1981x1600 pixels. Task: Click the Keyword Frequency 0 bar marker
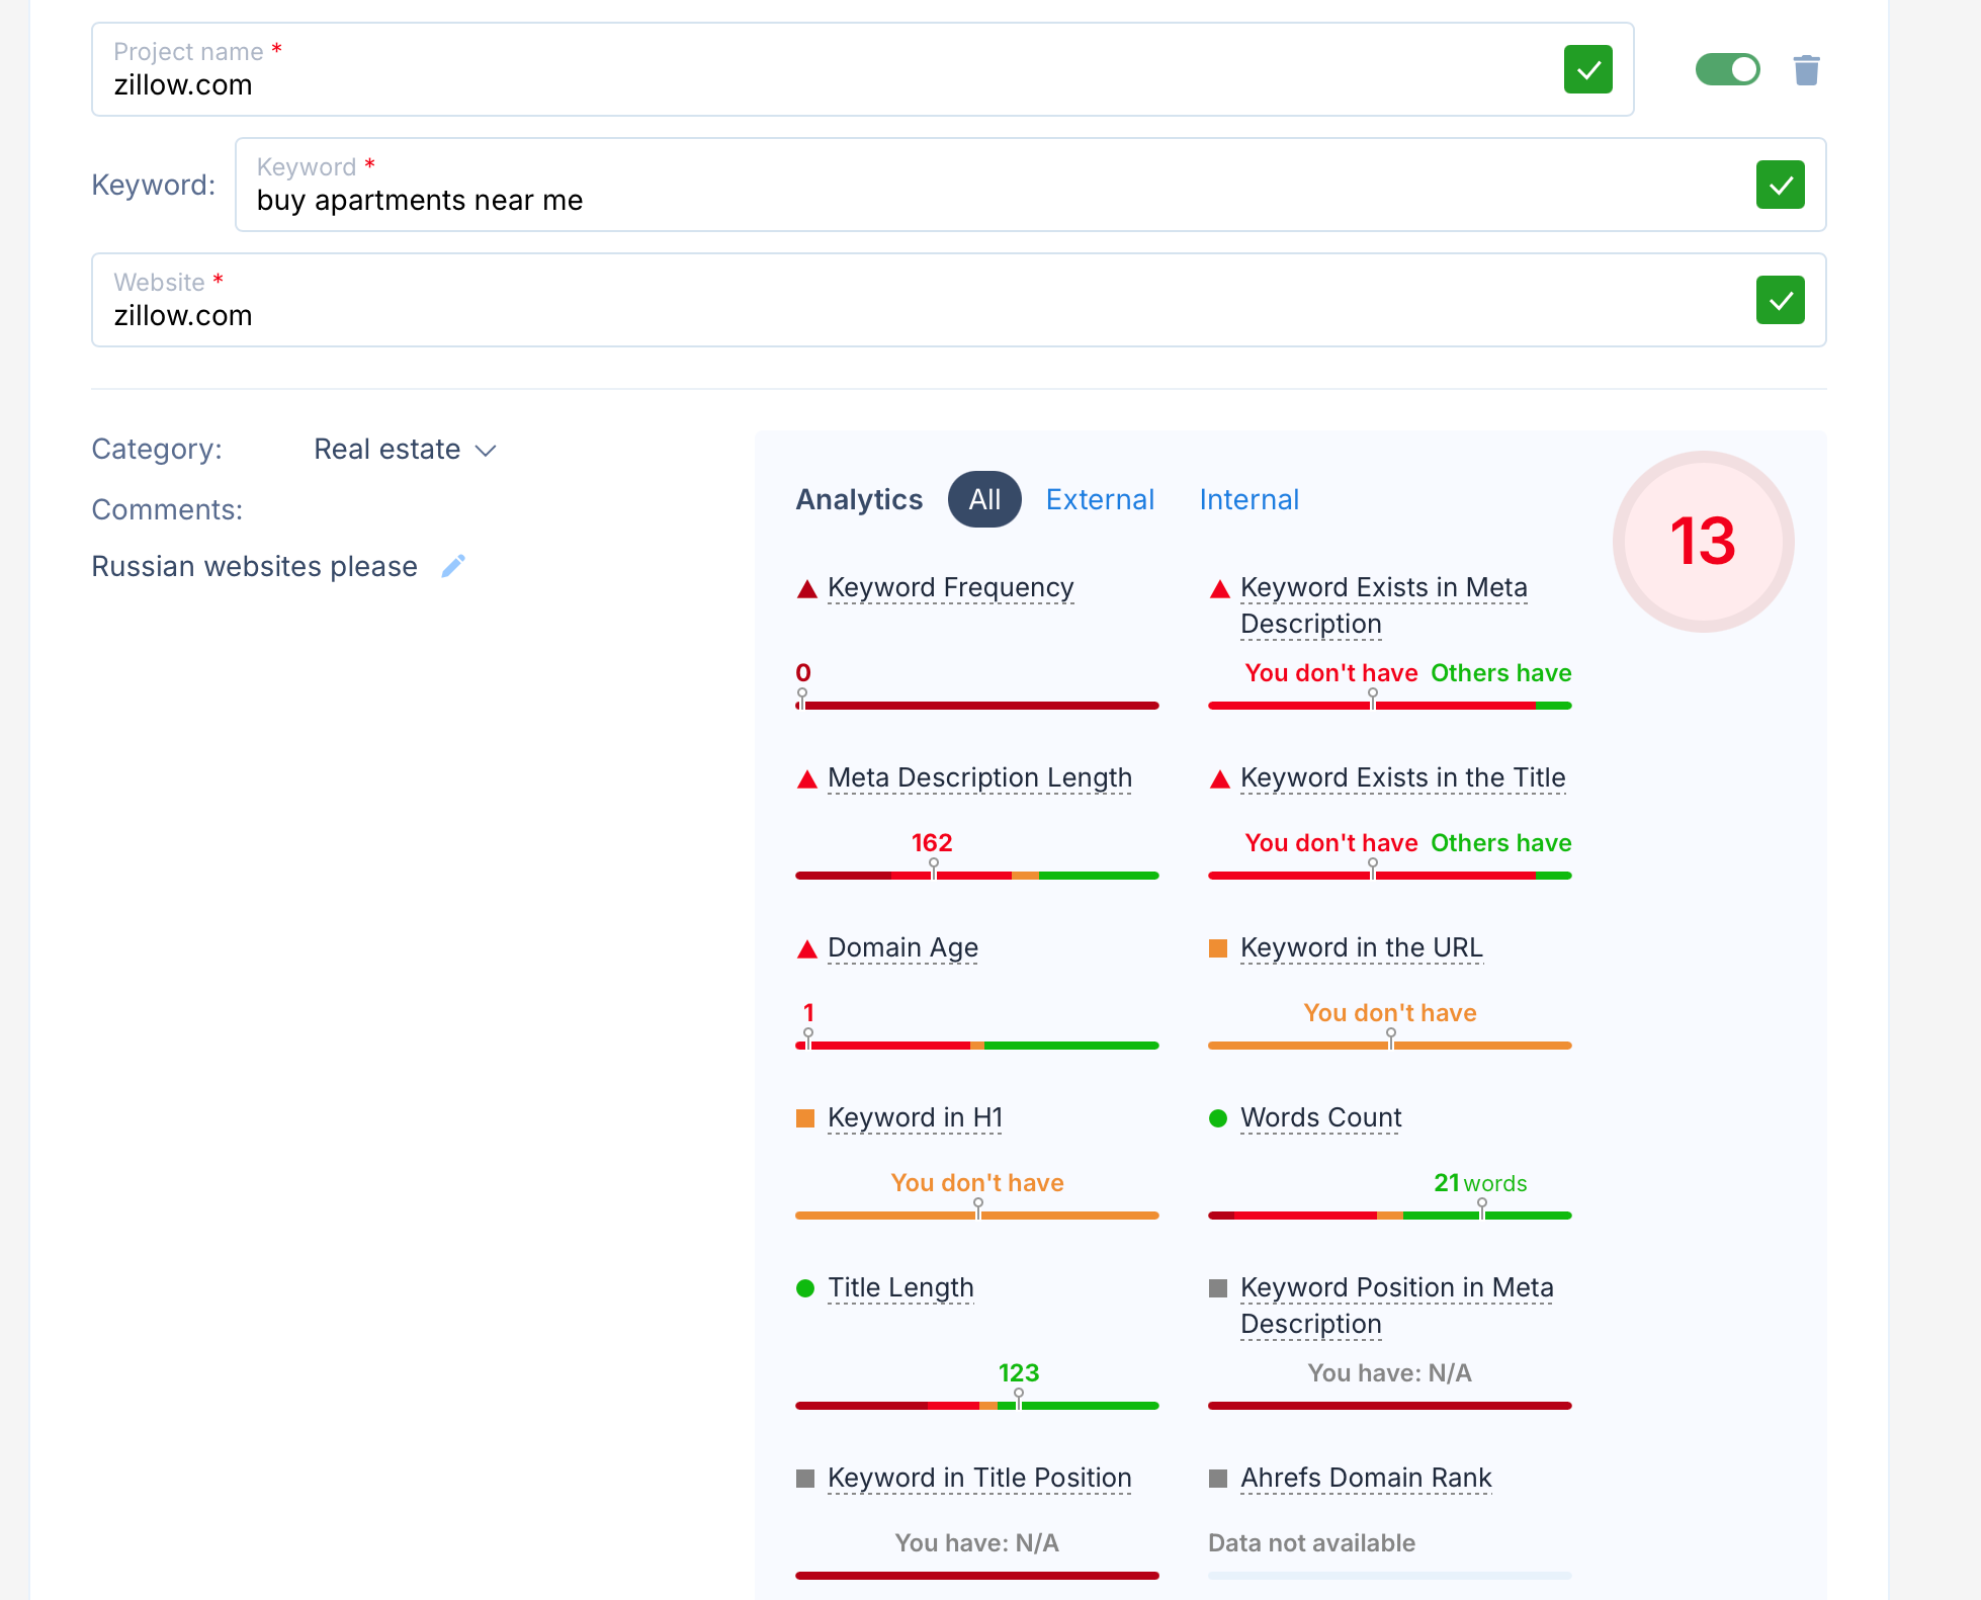(802, 696)
